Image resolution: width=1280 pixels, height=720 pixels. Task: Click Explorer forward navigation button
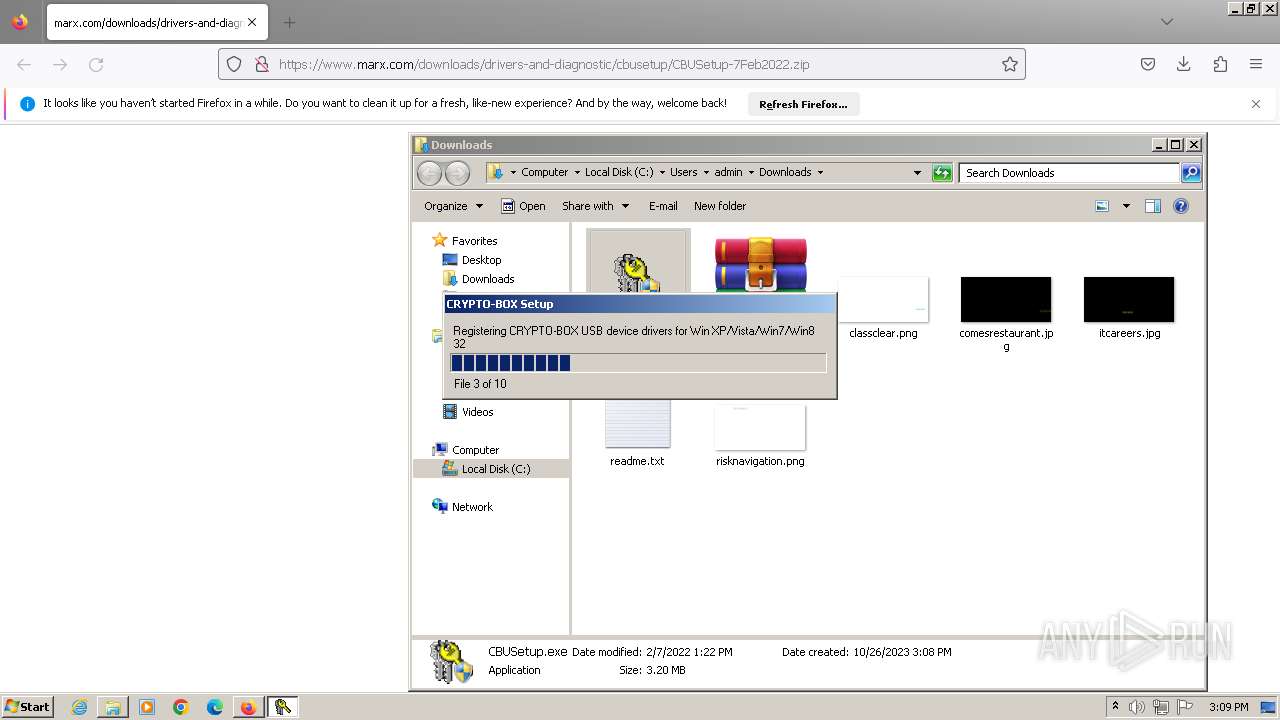click(x=457, y=173)
